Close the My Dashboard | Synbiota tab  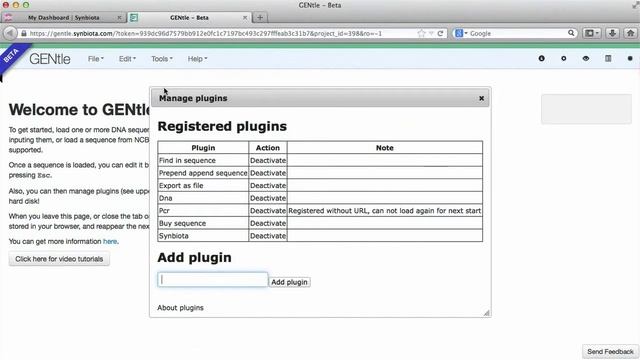119,18
